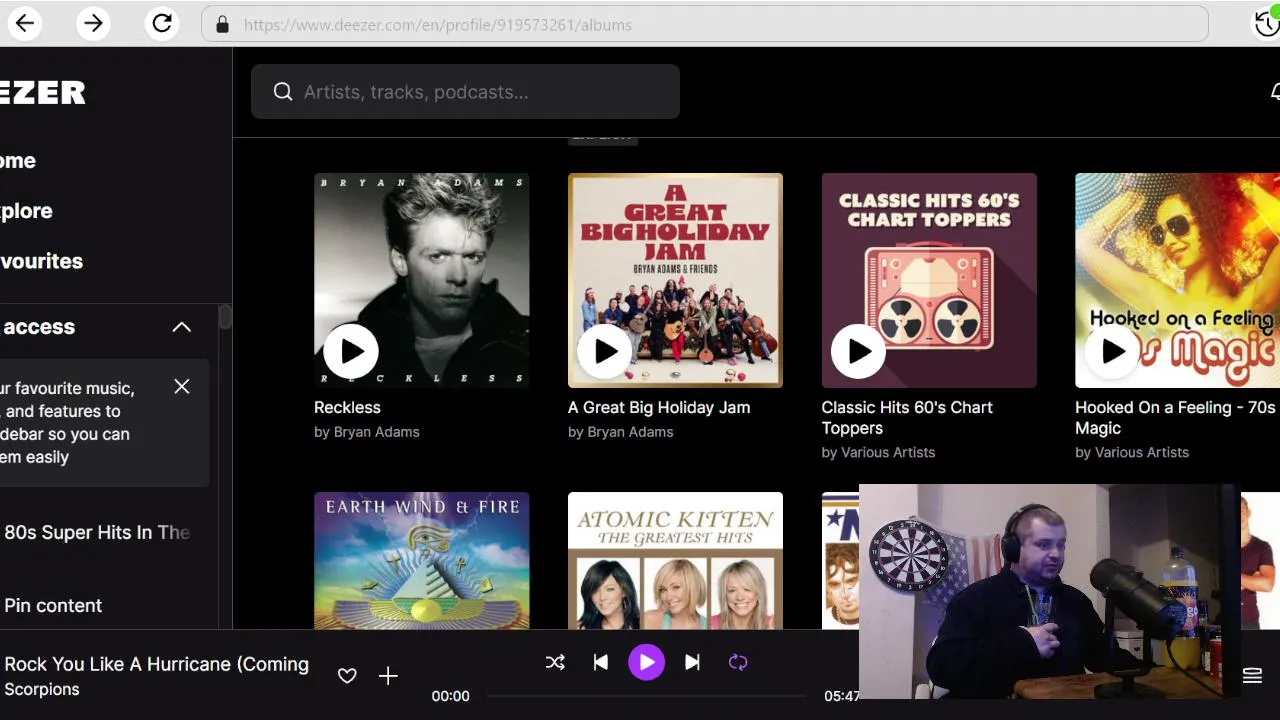Open Favourites in the sidebar
The height and width of the screenshot is (720, 1280).
(x=41, y=261)
